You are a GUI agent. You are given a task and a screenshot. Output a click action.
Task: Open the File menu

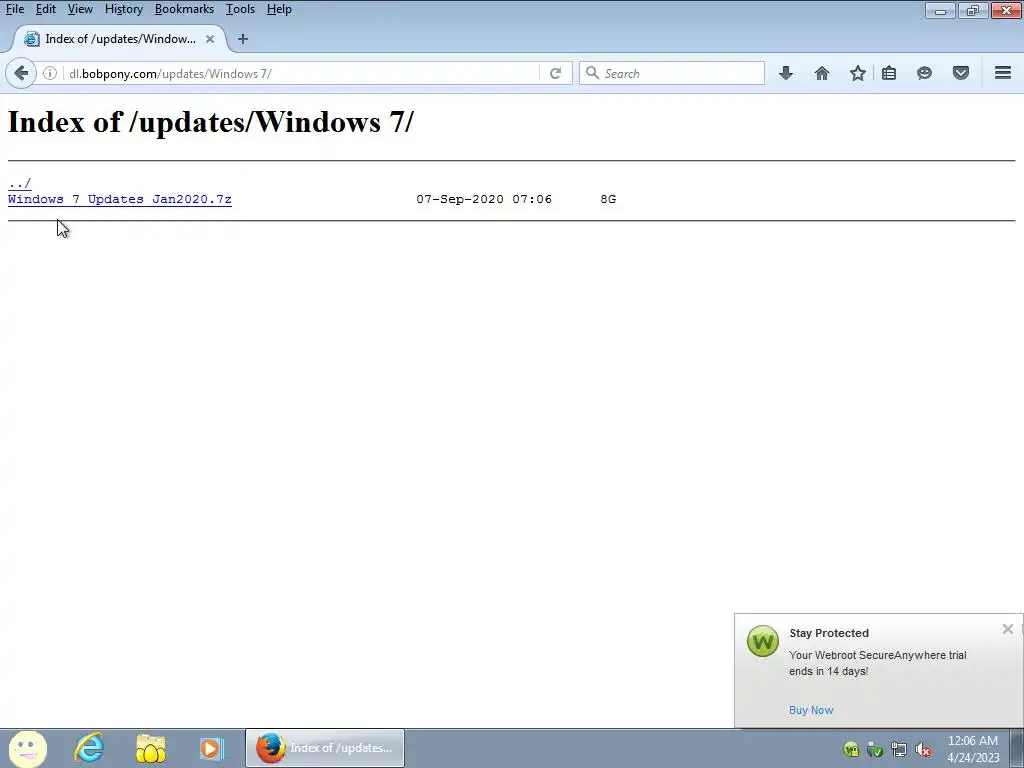15,9
